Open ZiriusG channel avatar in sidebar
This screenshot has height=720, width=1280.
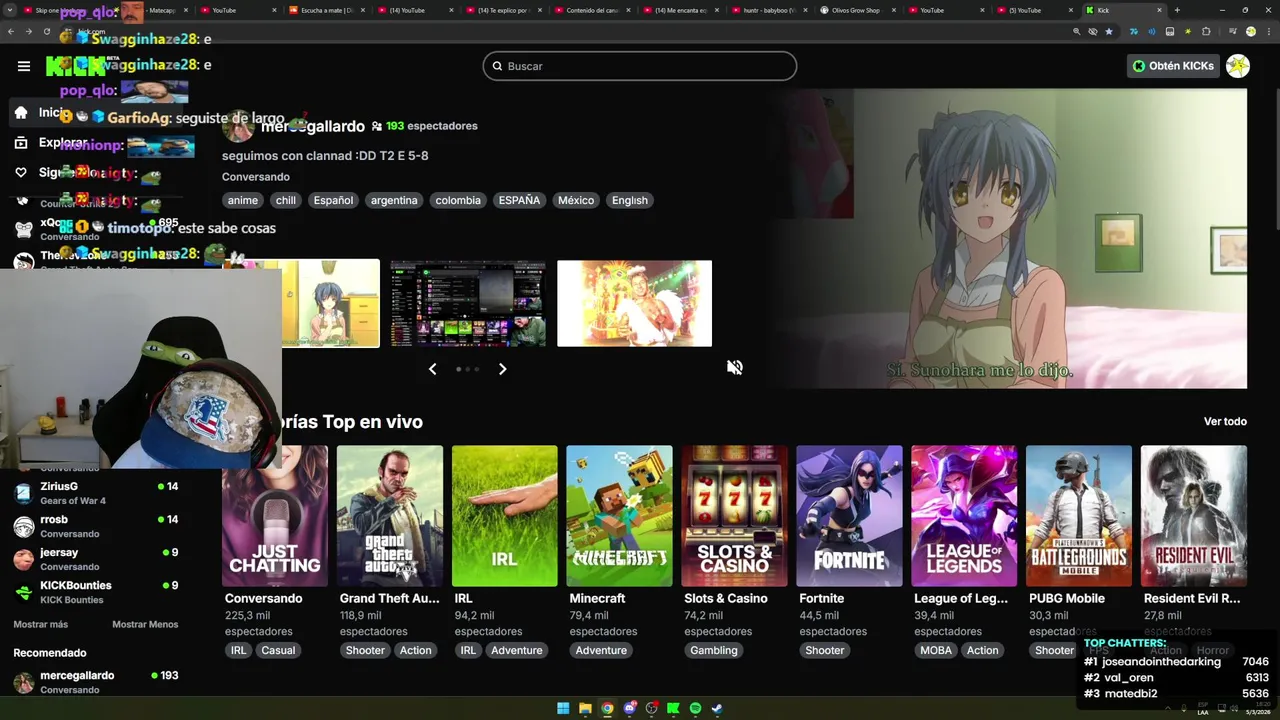[24, 493]
